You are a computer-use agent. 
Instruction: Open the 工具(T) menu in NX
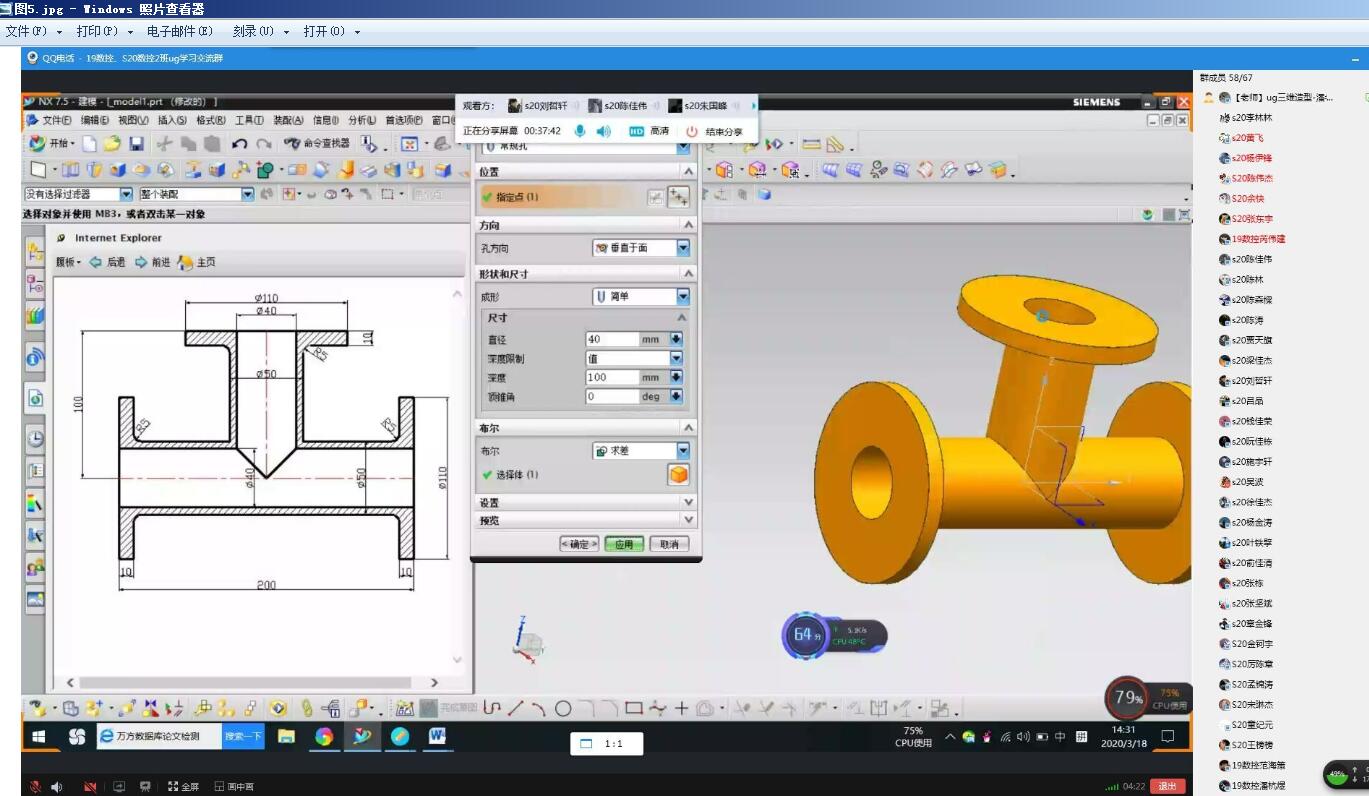coord(250,120)
